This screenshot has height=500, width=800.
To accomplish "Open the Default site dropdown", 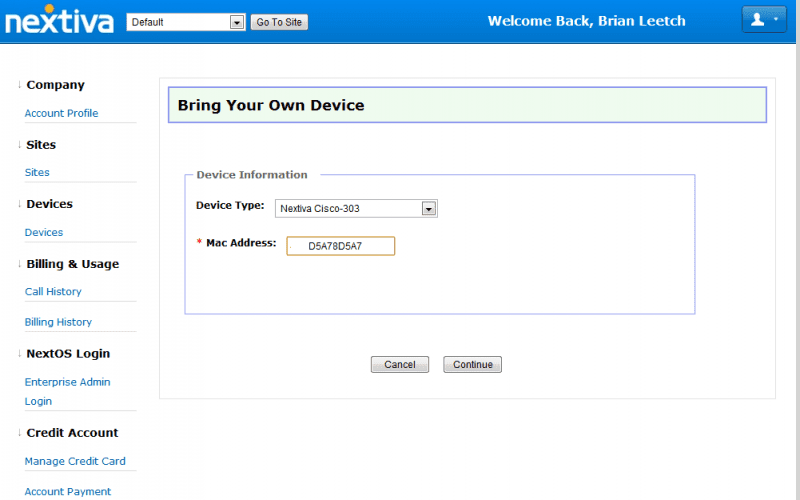I will 186,22.
